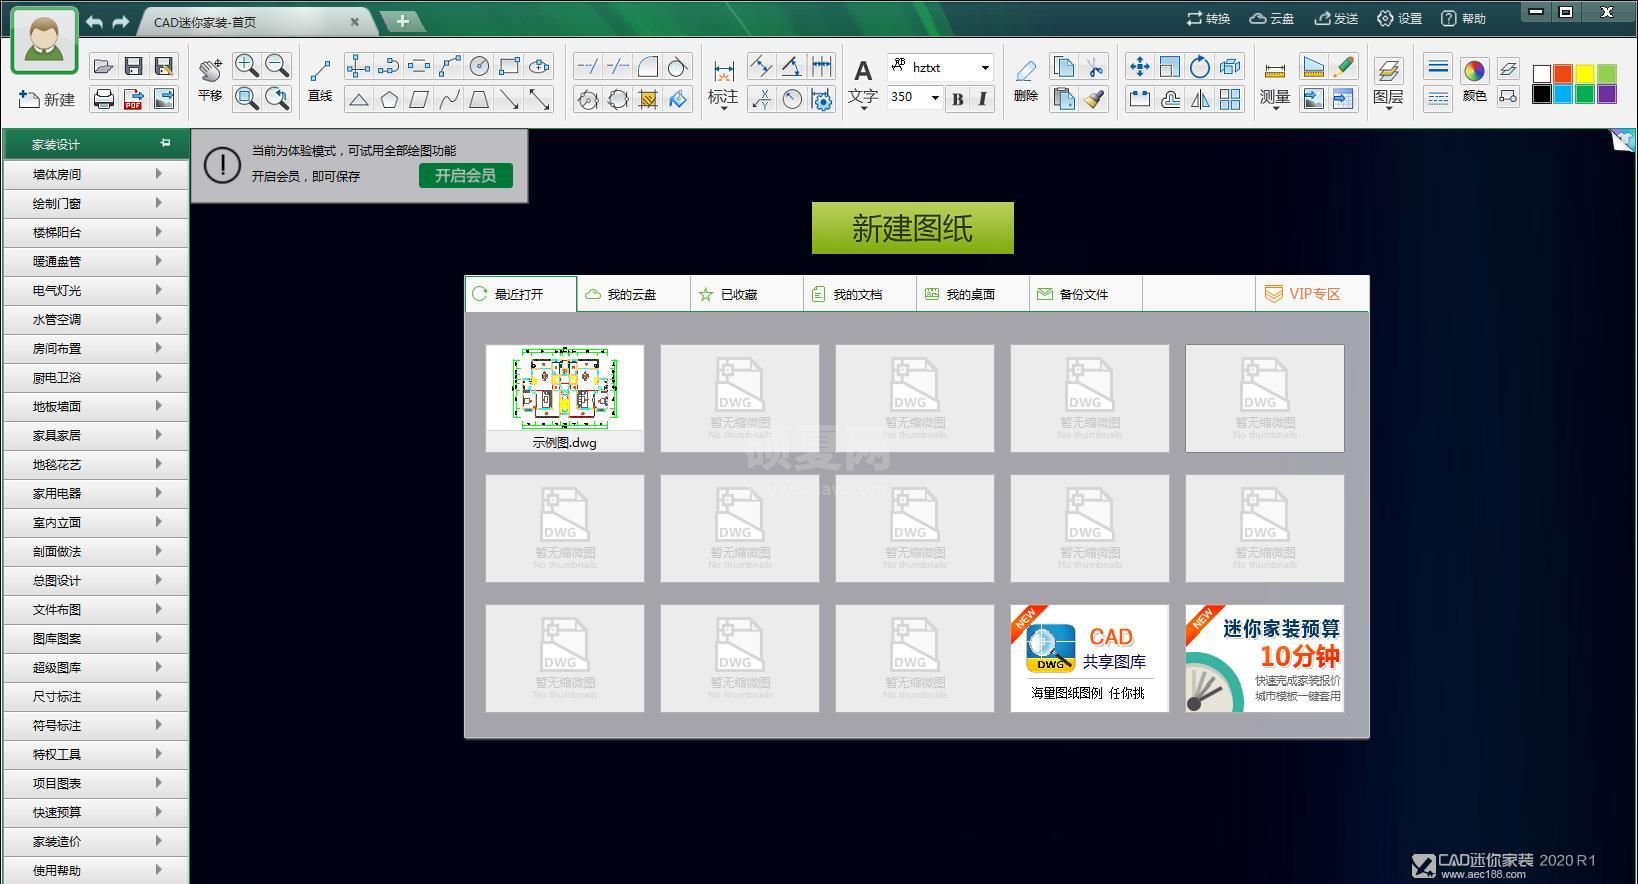Click the redo arrow icon

[x=121, y=21]
